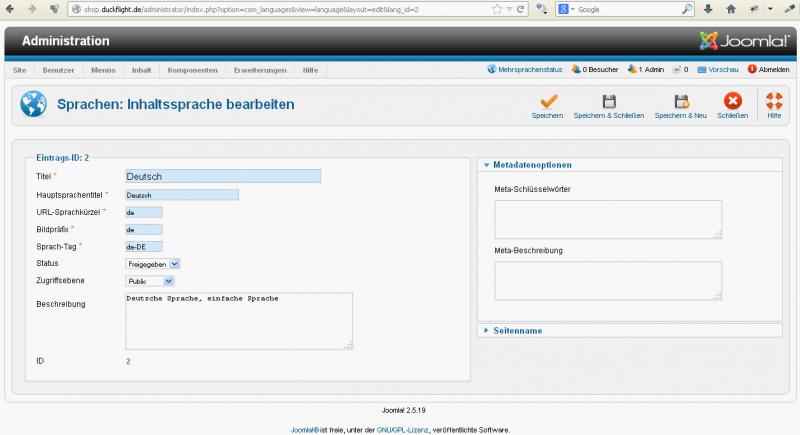Click the Meta-Schlüsselwörter text area
The image size is (800, 435).
[607, 219]
